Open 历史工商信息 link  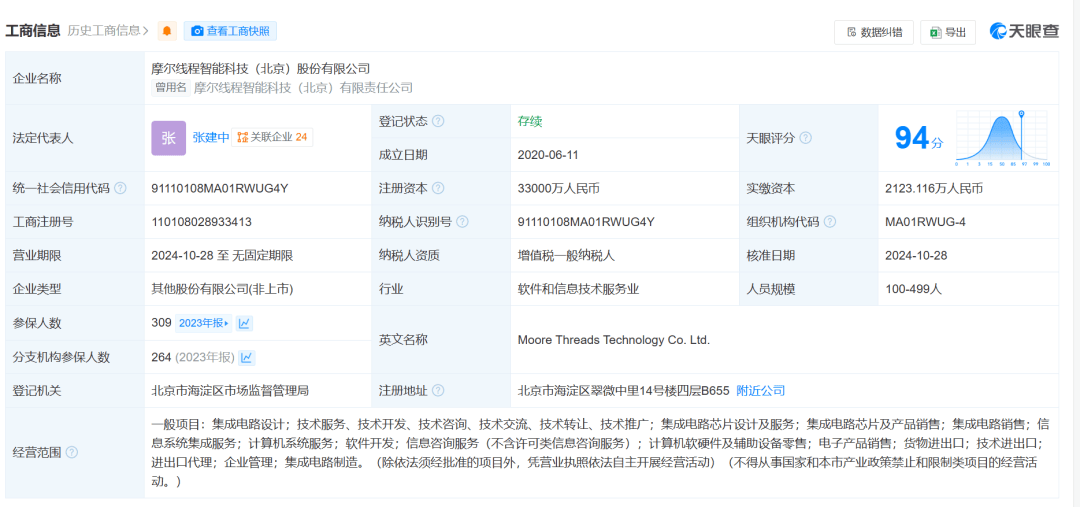pyautogui.click(x=108, y=31)
